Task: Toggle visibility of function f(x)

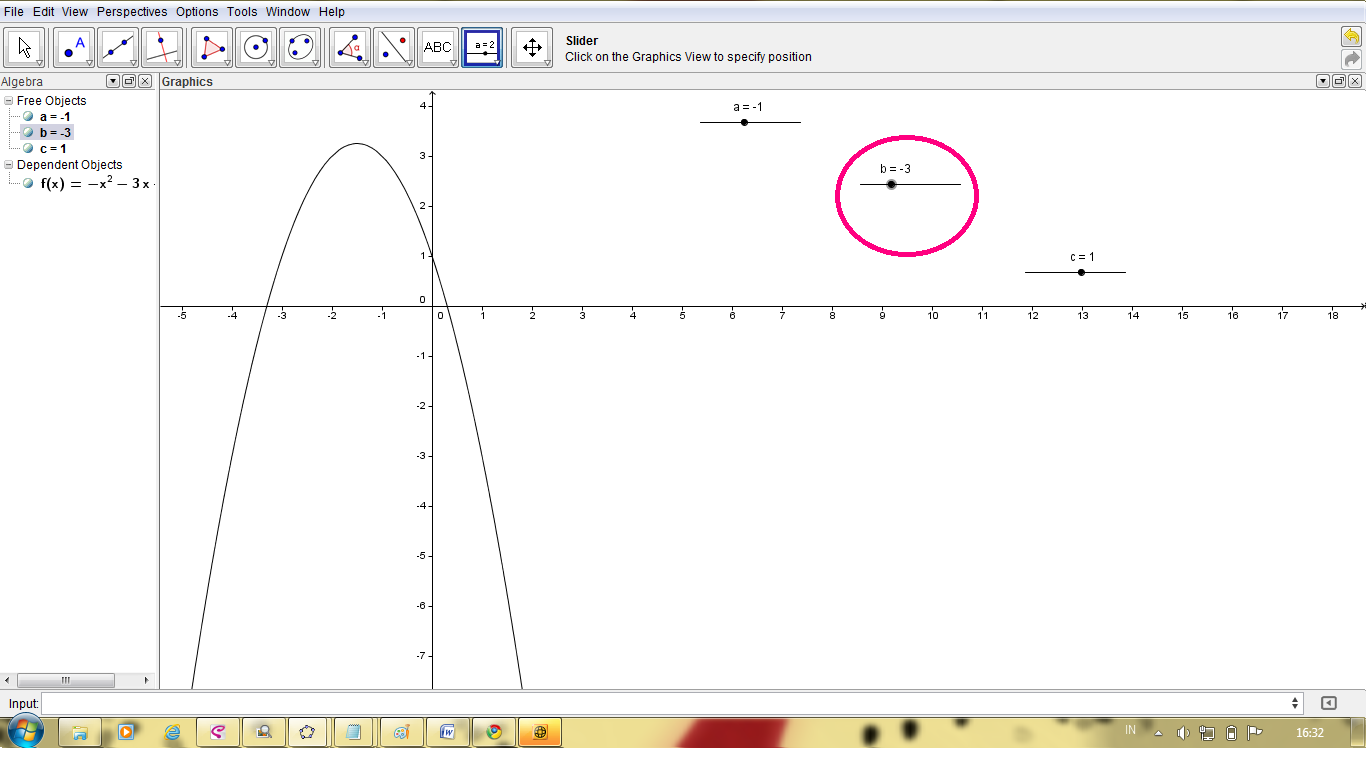Action: pos(28,183)
